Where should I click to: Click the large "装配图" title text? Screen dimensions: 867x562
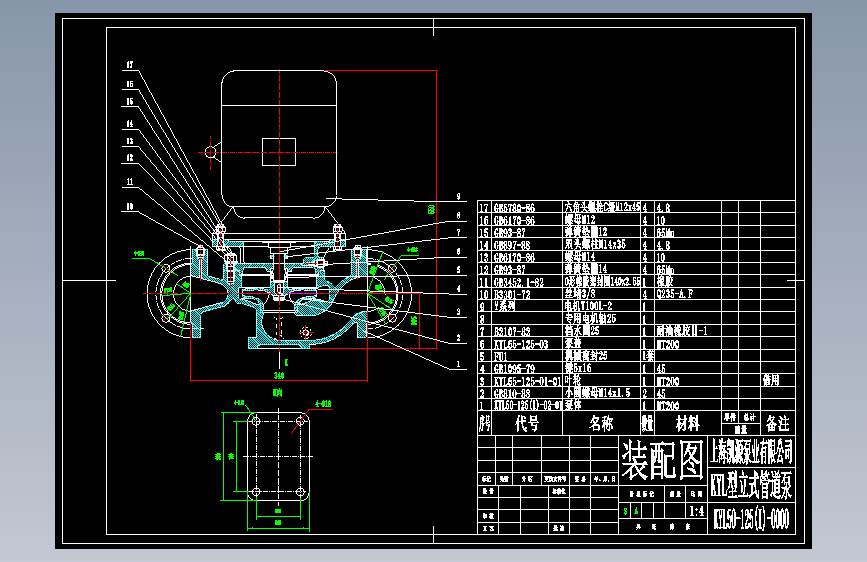[662, 460]
